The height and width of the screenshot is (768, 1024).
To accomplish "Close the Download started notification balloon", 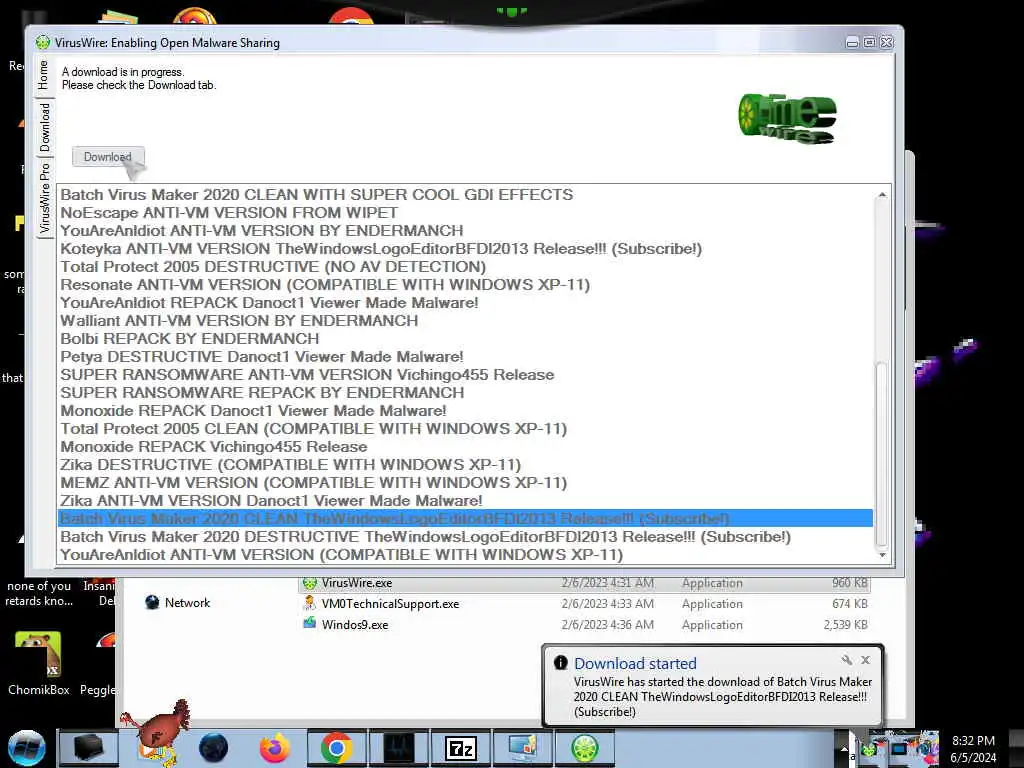I will [865, 660].
